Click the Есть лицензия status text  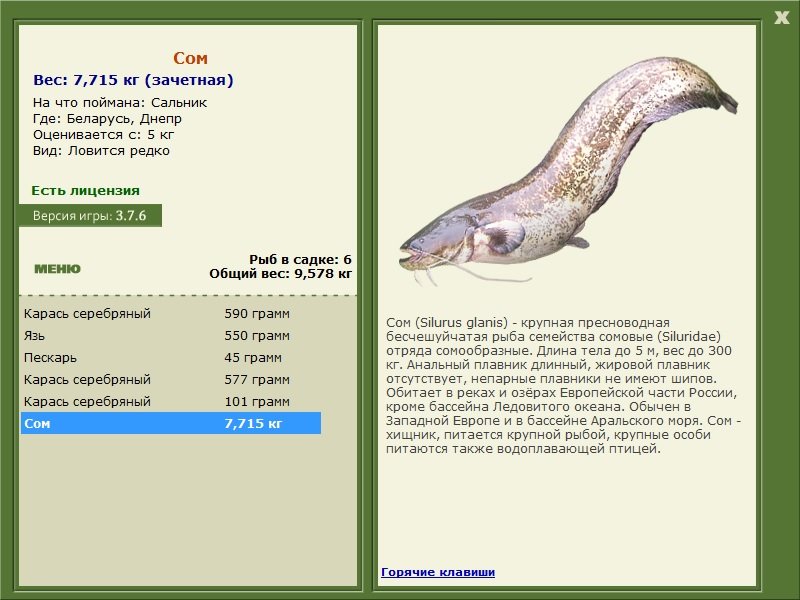click(x=85, y=191)
